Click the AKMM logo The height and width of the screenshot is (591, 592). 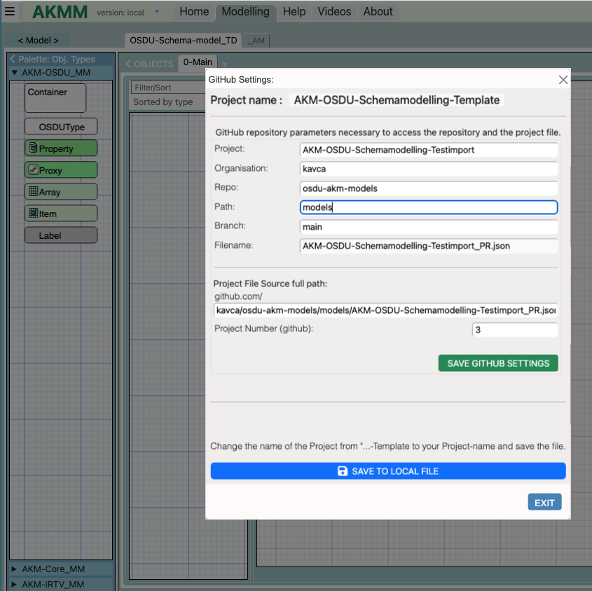tap(60, 12)
